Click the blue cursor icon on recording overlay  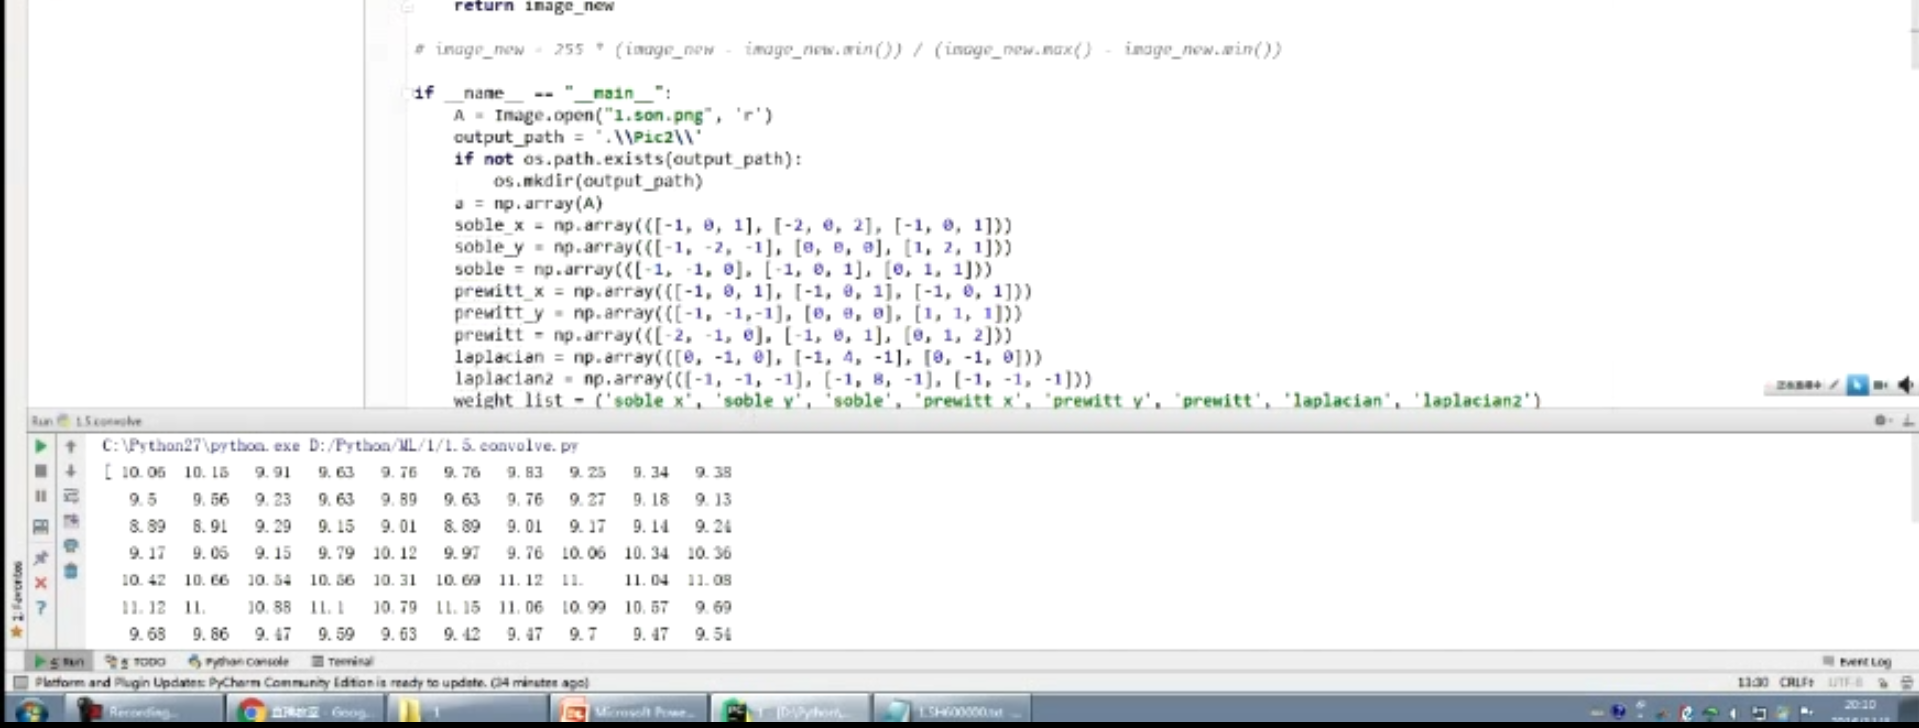pyautogui.click(x=1857, y=385)
